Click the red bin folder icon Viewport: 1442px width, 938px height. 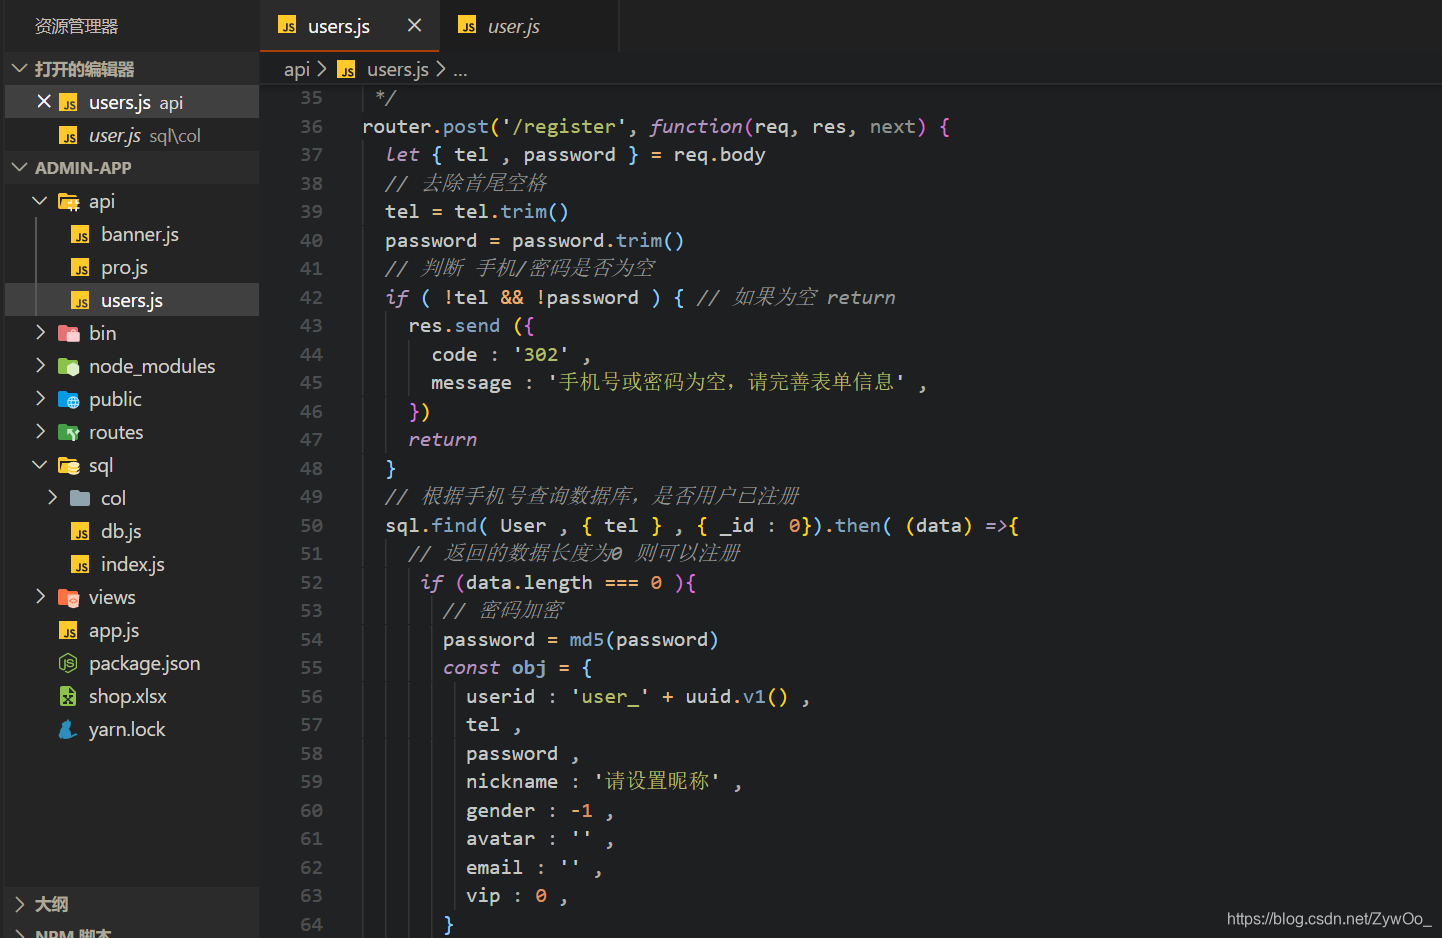point(68,334)
